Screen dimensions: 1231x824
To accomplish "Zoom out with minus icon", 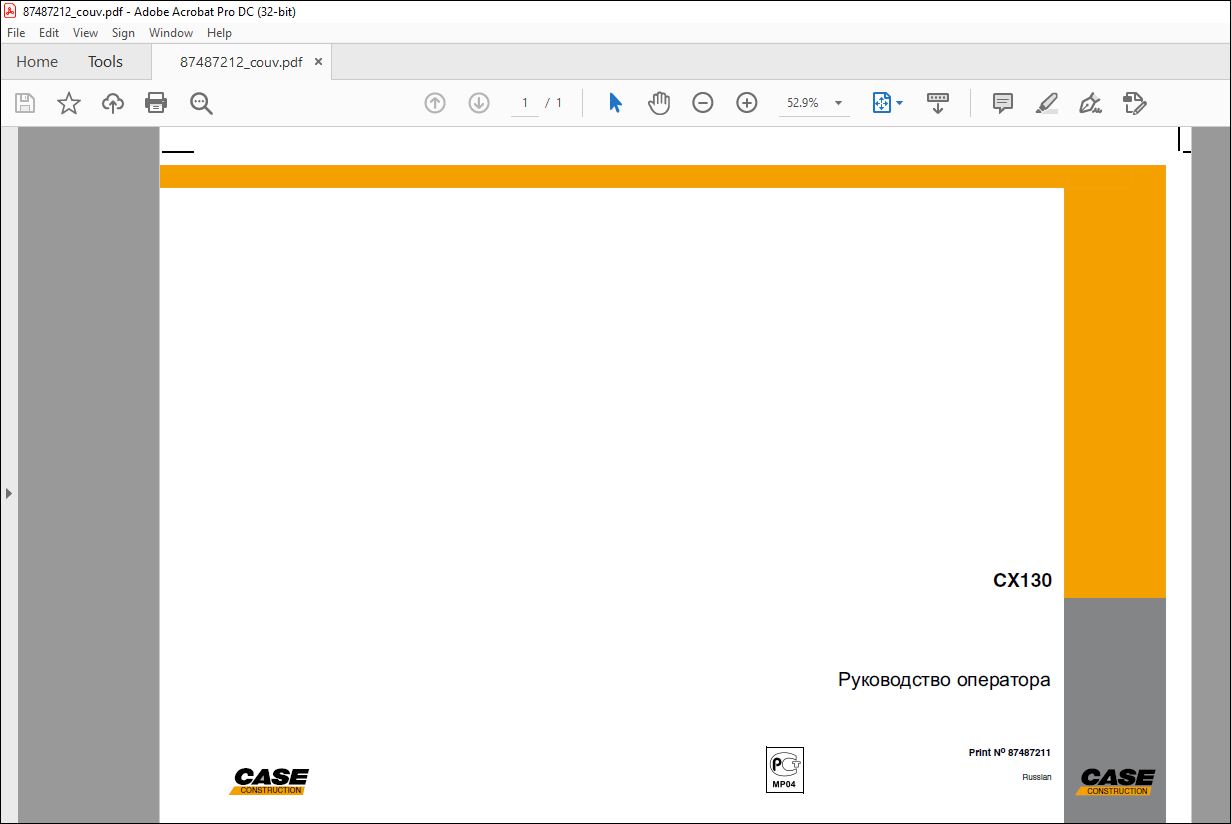I will [x=703, y=103].
